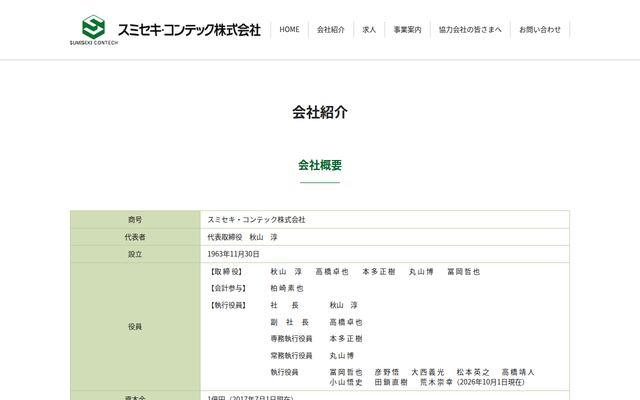
Task: Click the 設立 table header cell
Action: click(135, 254)
